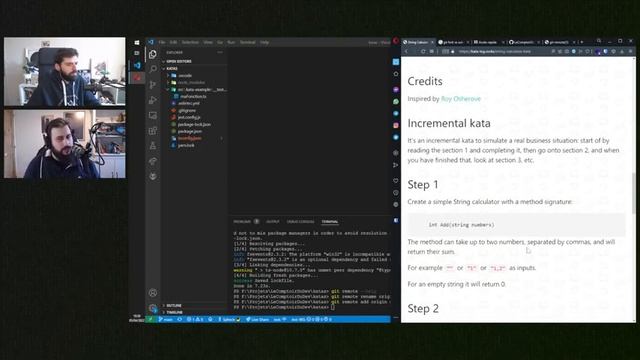Open jest.config.js in the explorer
Screen dimensions: 640x360
click(x=189, y=118)
